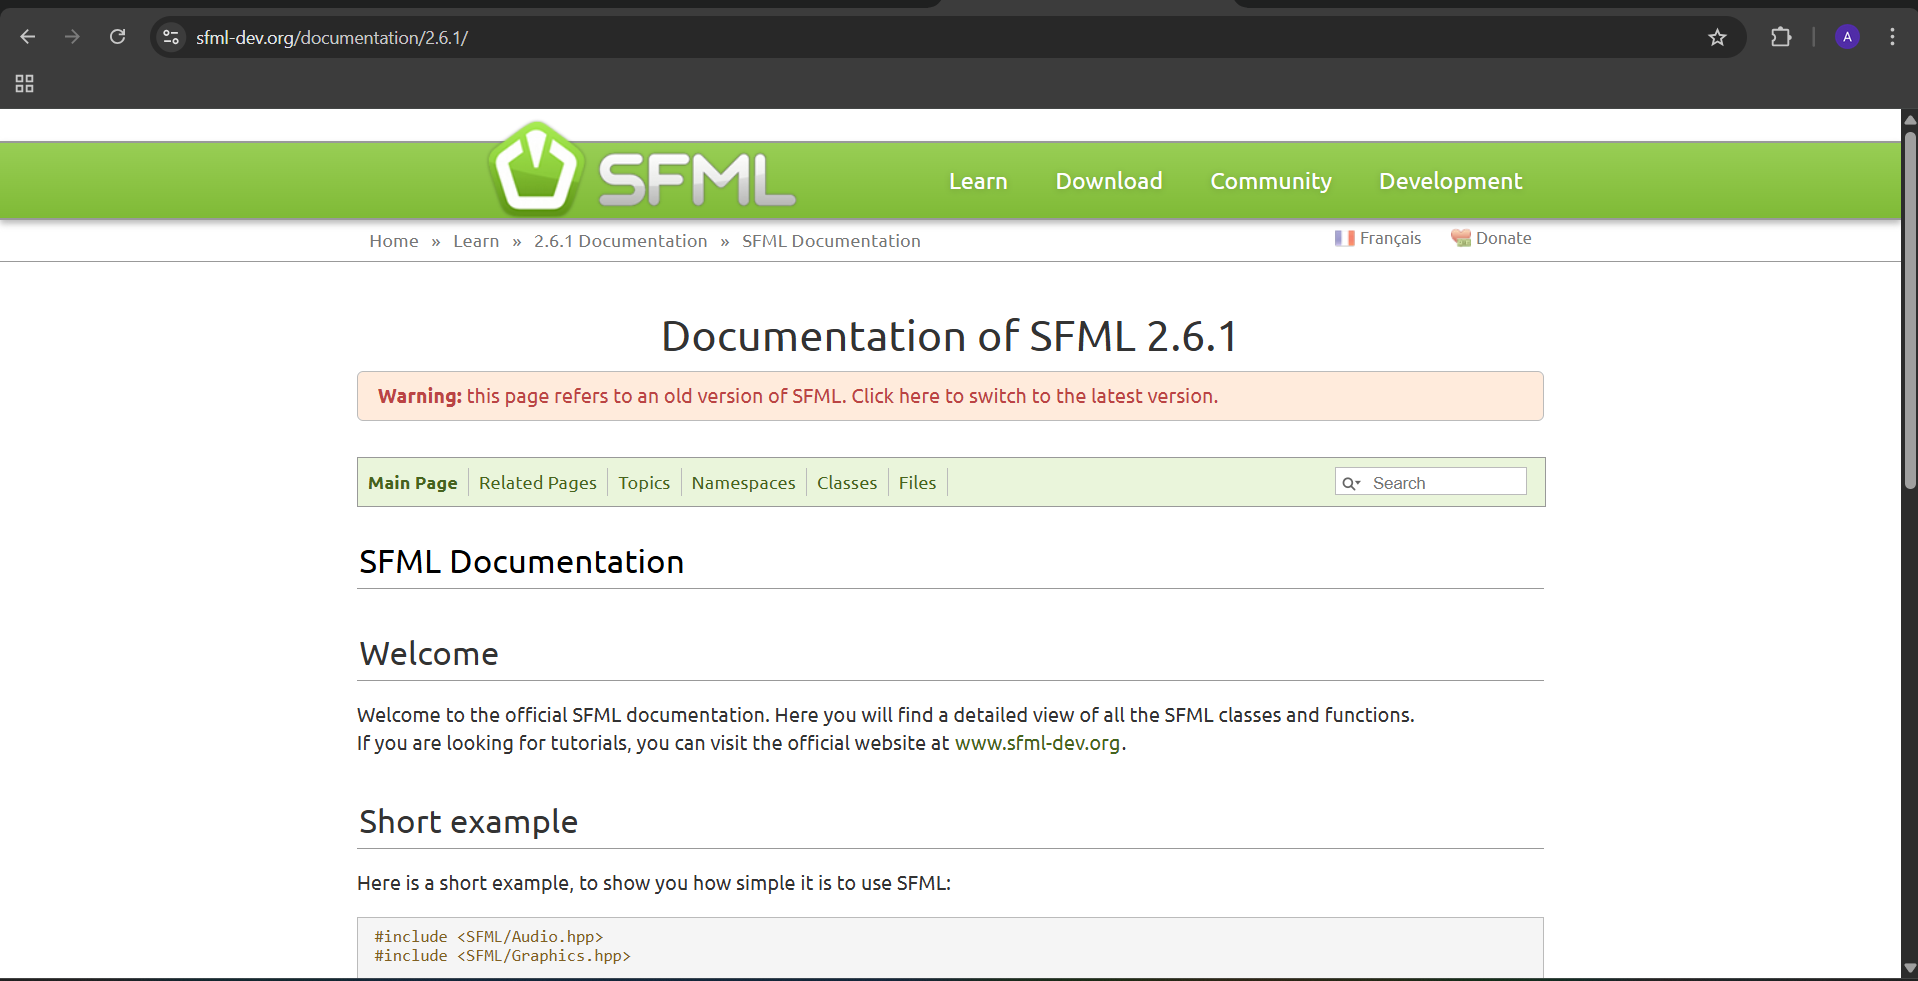Image resolution: width=1918 pixels, height=981 pixels.
Task: Click the scrollbar down arrow
Action: [x=1909, y=967]
